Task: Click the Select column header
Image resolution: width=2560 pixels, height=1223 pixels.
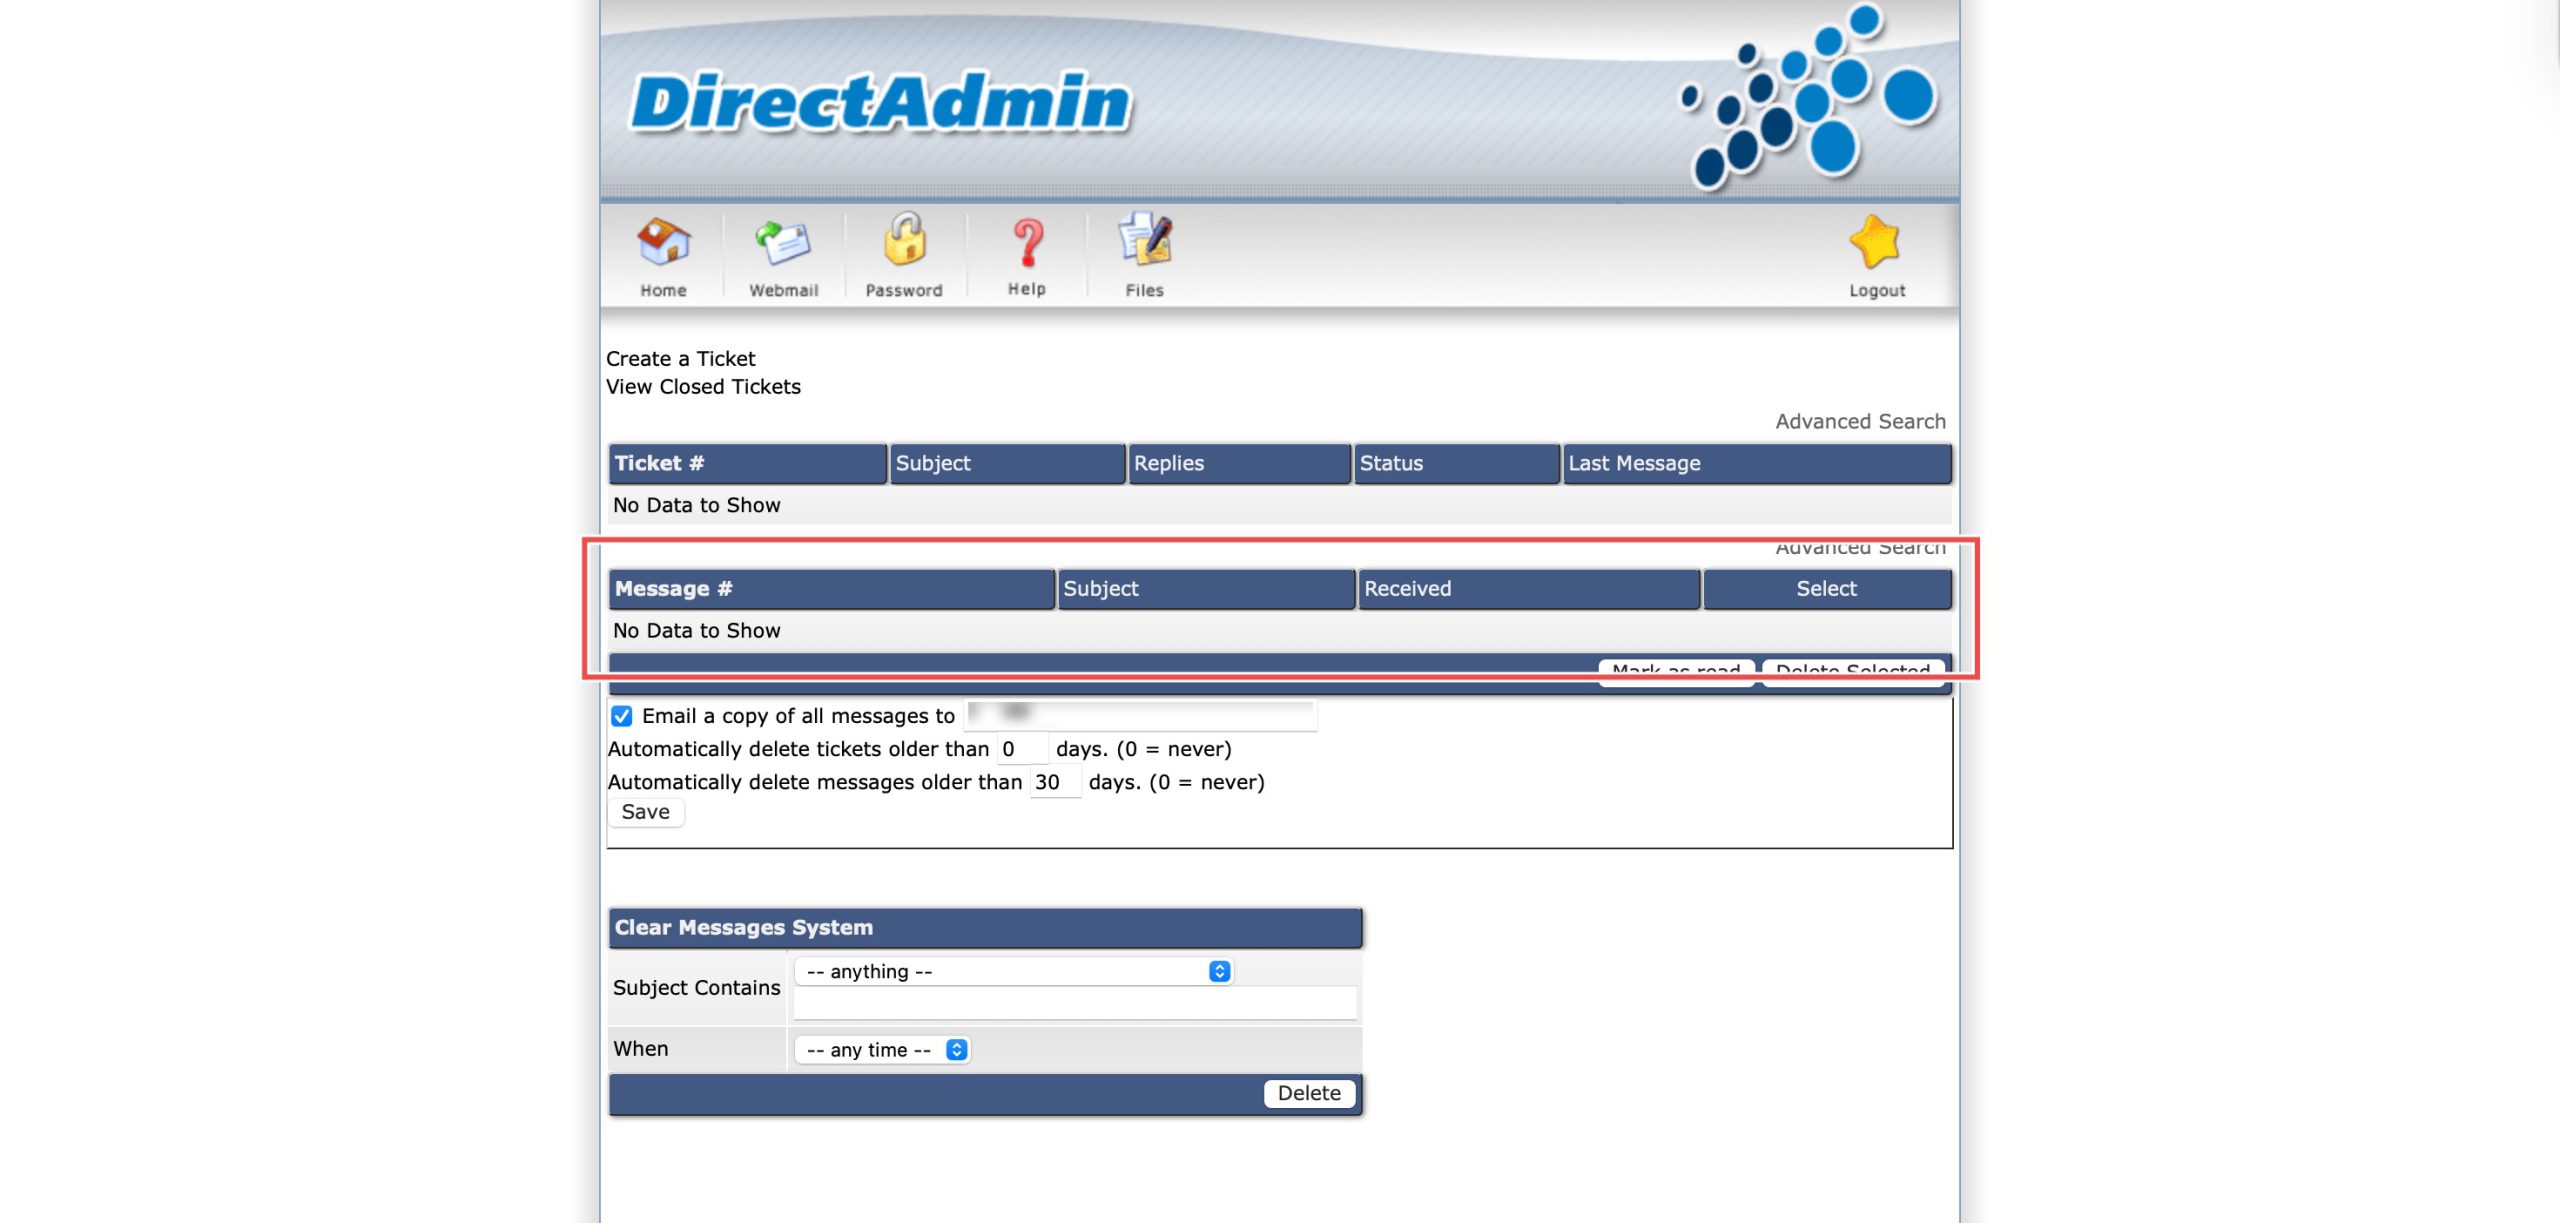Action: (1826, 589)
